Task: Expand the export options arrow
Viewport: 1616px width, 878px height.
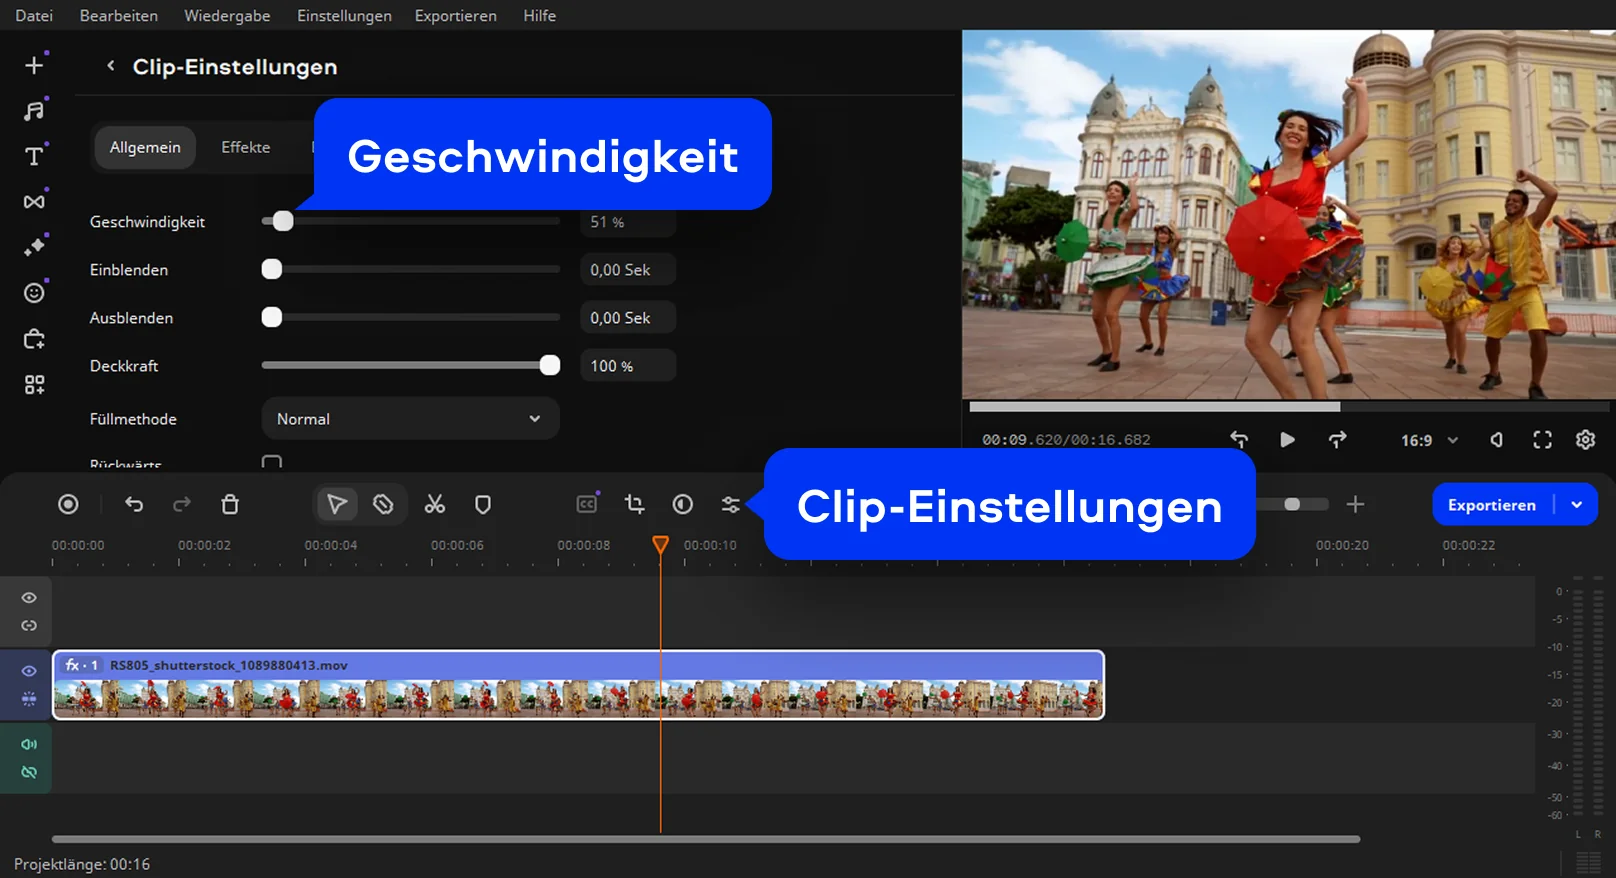Action: (1577, 505)
